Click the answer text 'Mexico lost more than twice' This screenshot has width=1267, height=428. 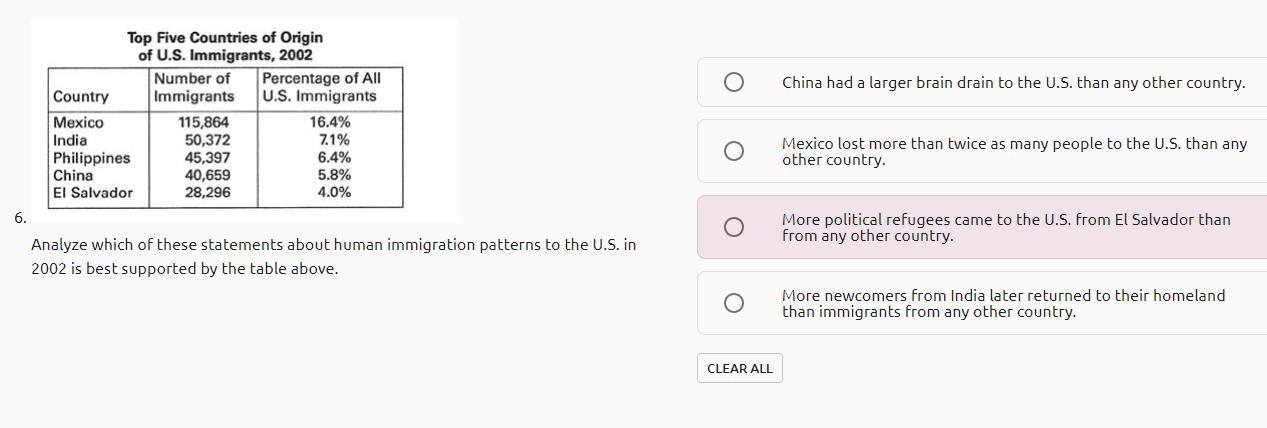1014,151
